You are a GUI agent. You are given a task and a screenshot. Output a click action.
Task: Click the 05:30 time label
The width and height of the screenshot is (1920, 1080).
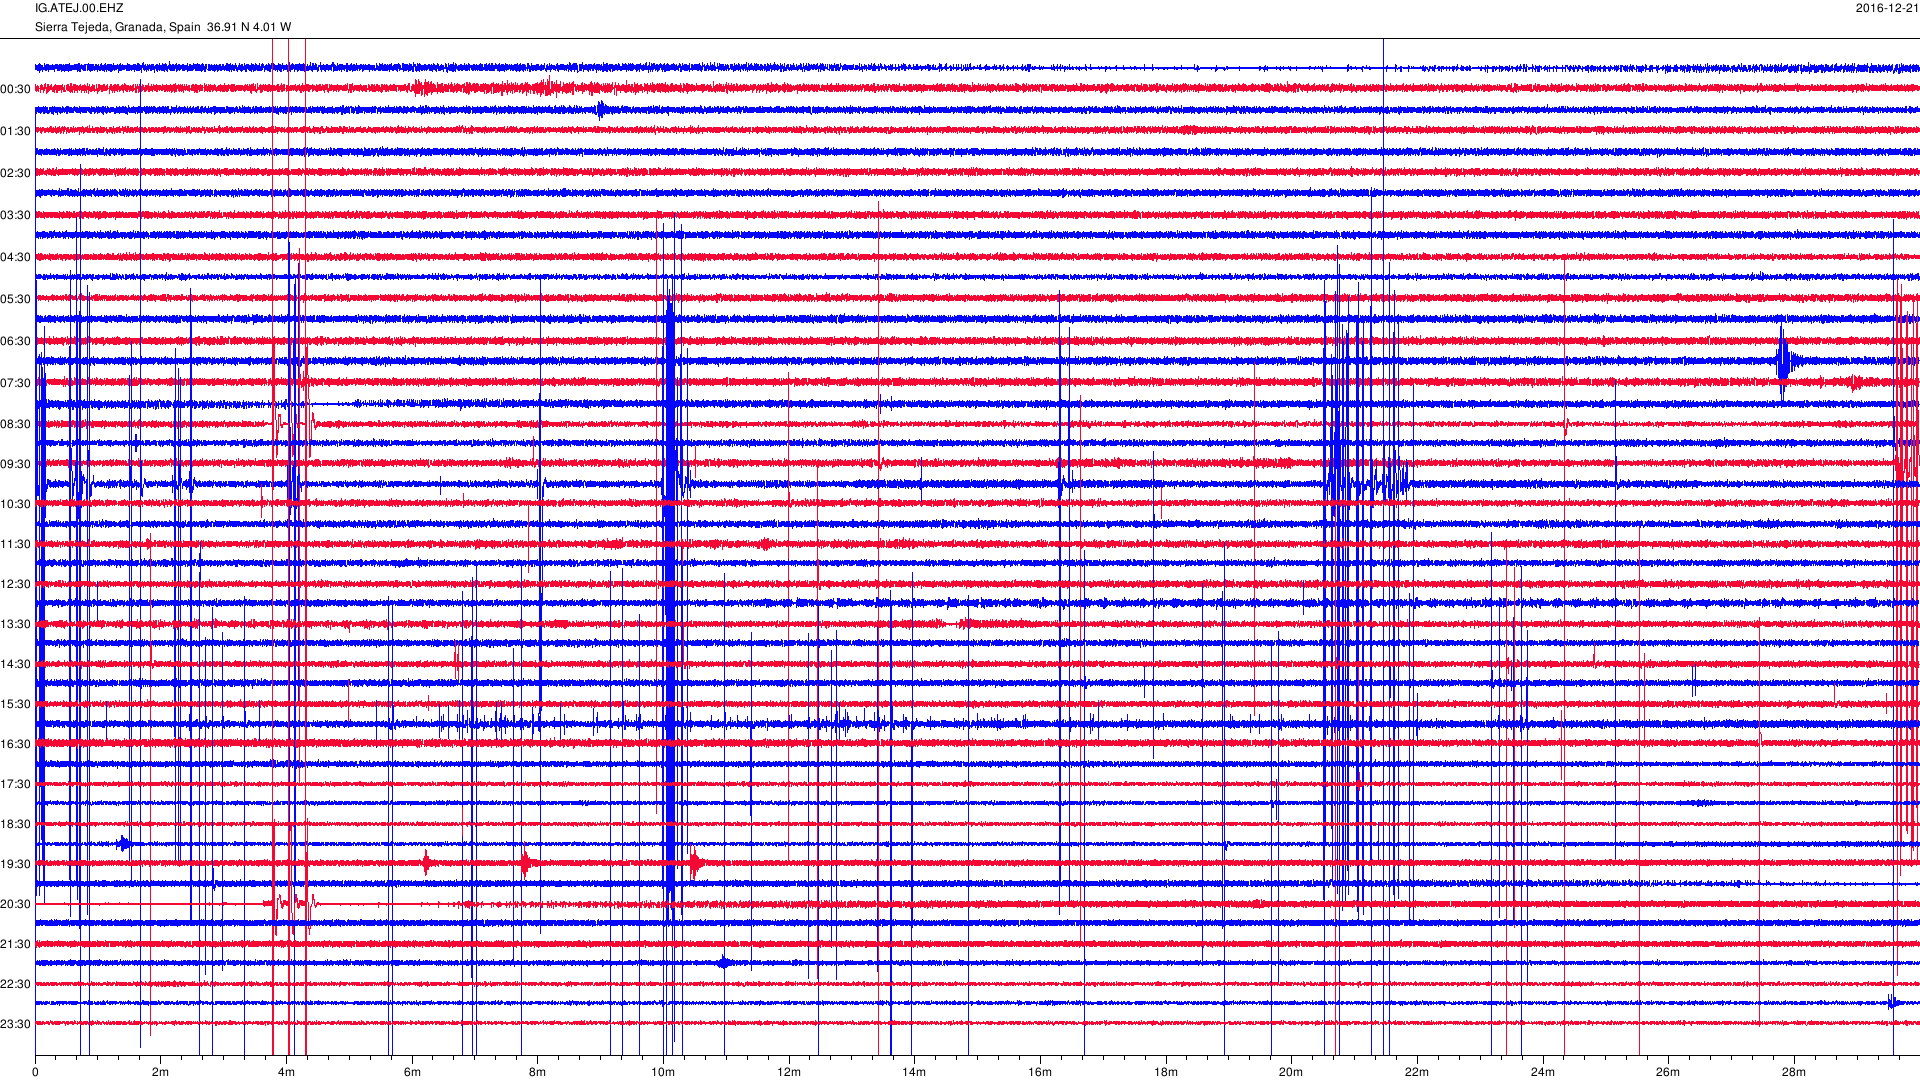point(16,299)
